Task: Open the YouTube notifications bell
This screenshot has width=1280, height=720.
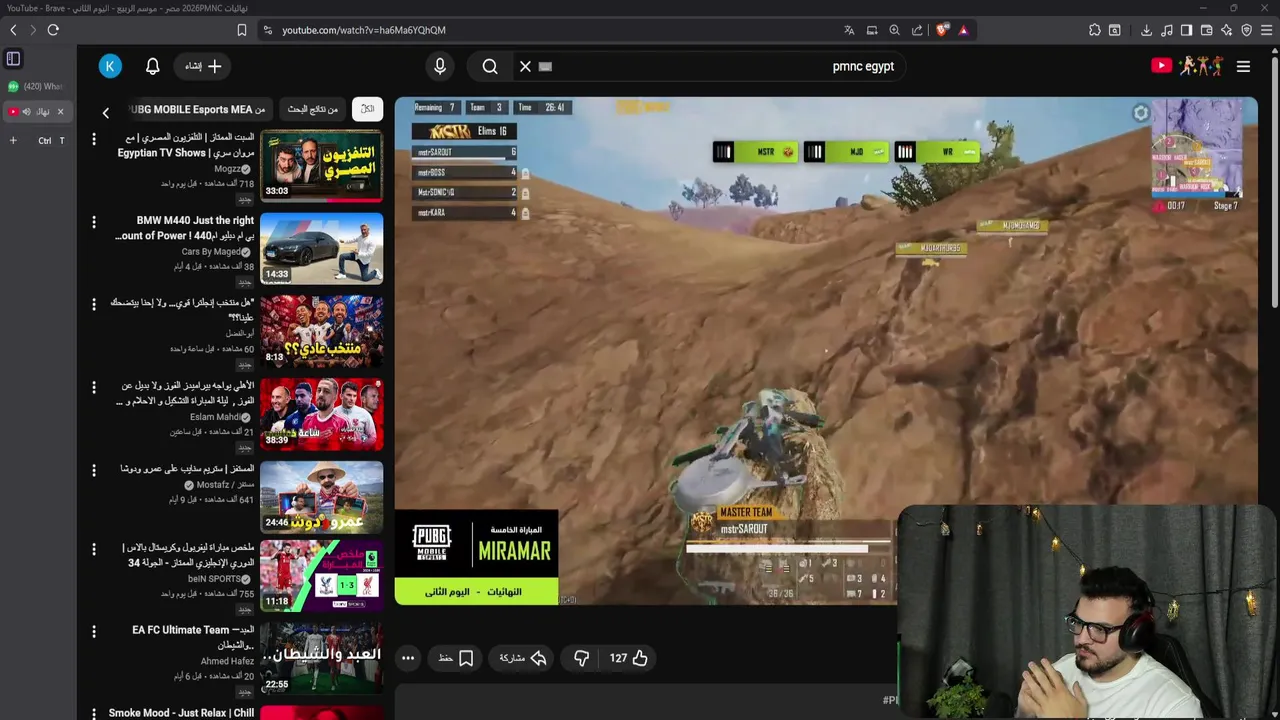Action: pos(152,66)
